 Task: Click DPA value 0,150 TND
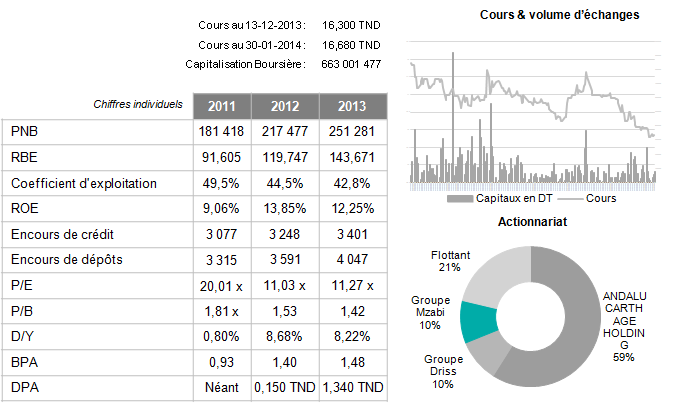click(x=284, y=387)
